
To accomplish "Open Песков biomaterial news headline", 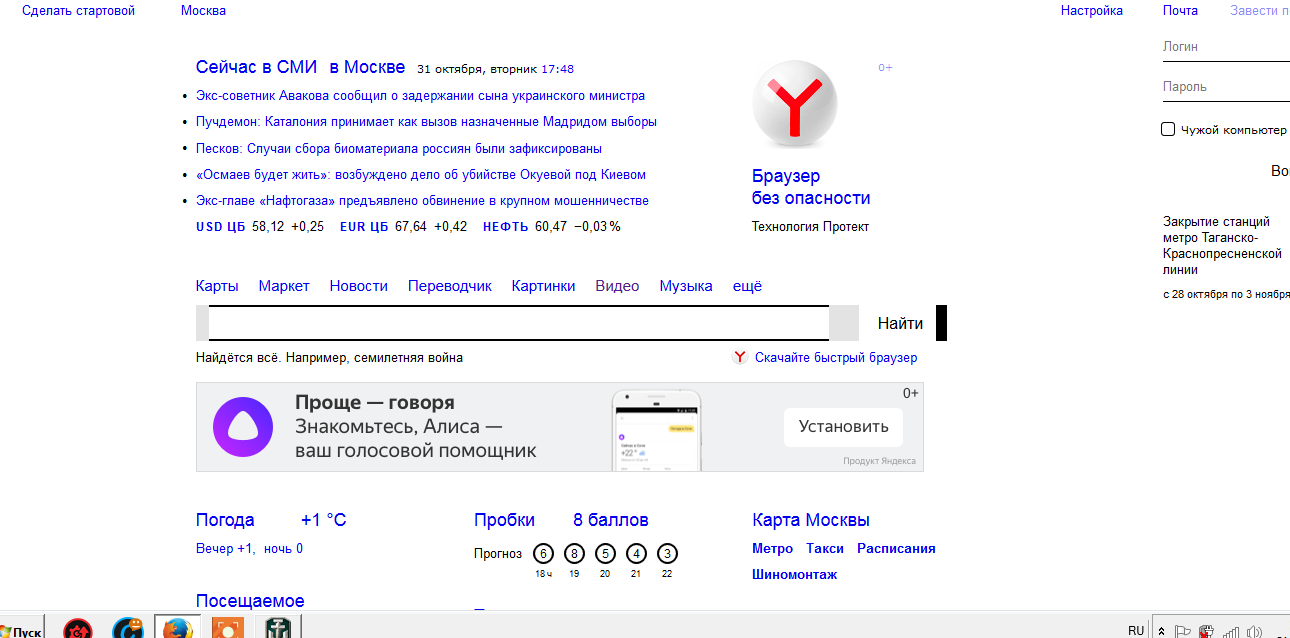I will 399,148.
